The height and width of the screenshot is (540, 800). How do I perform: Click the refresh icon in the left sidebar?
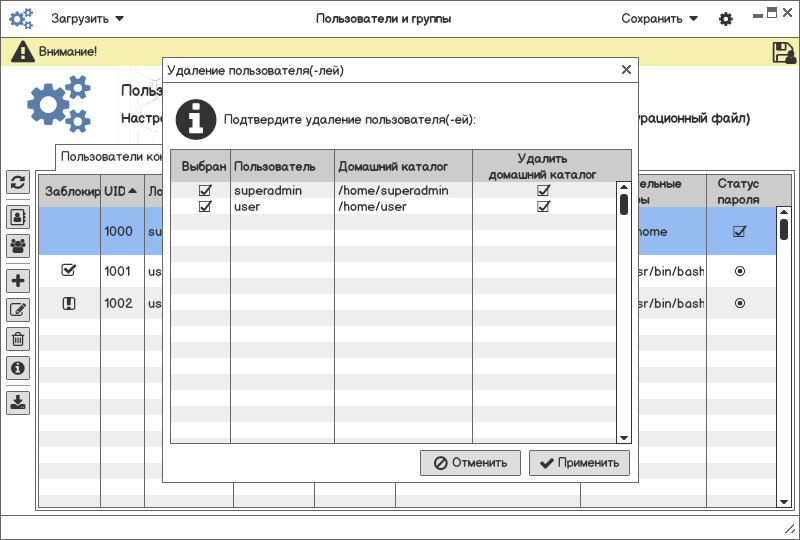tap(18, 182)
